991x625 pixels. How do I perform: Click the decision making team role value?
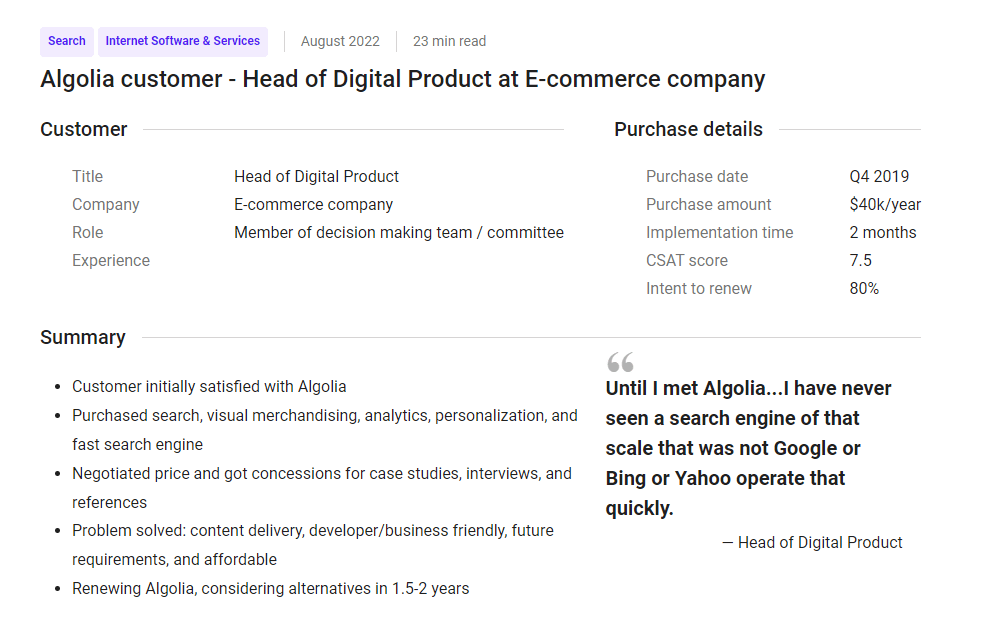[398, 232]
